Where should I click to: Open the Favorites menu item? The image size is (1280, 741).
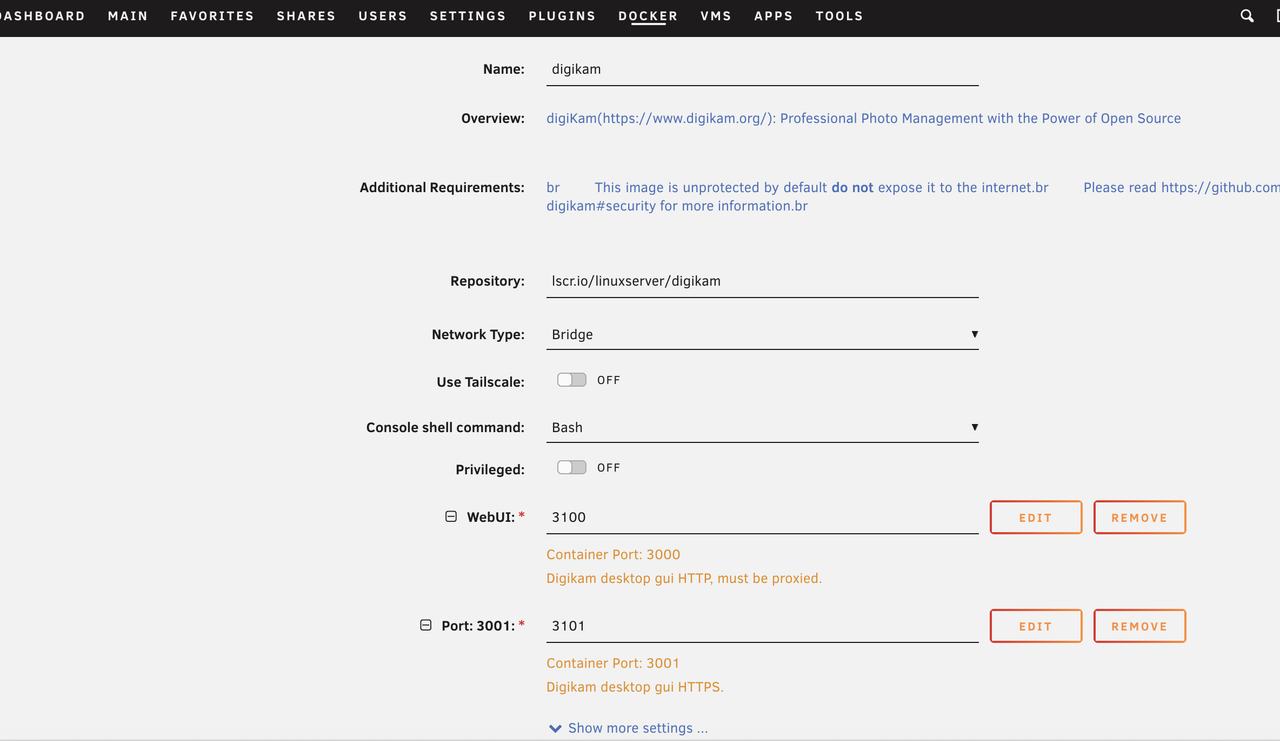point(212,16)
